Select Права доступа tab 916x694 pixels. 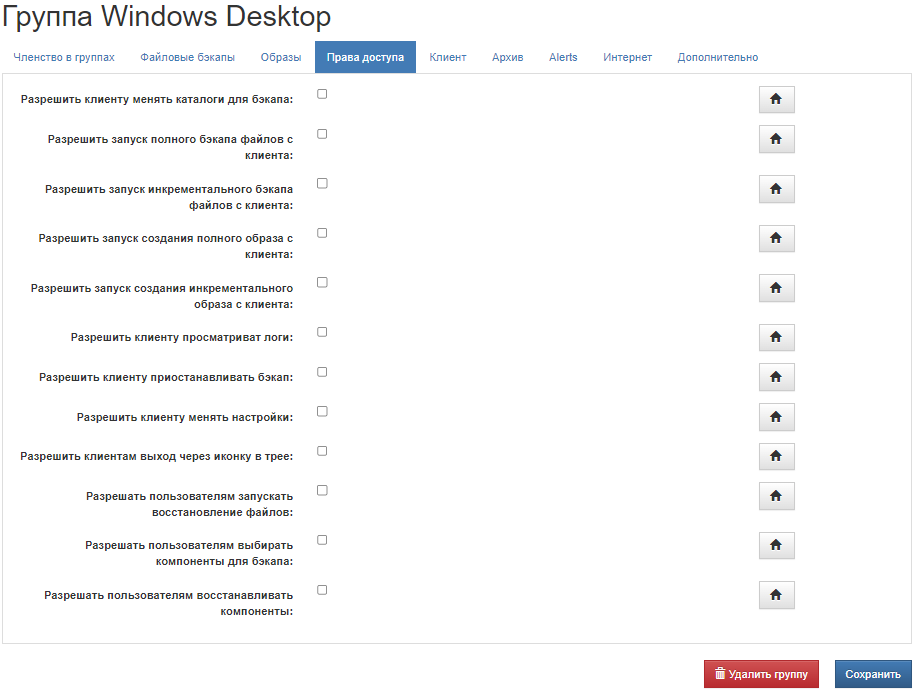pos(365,57)
